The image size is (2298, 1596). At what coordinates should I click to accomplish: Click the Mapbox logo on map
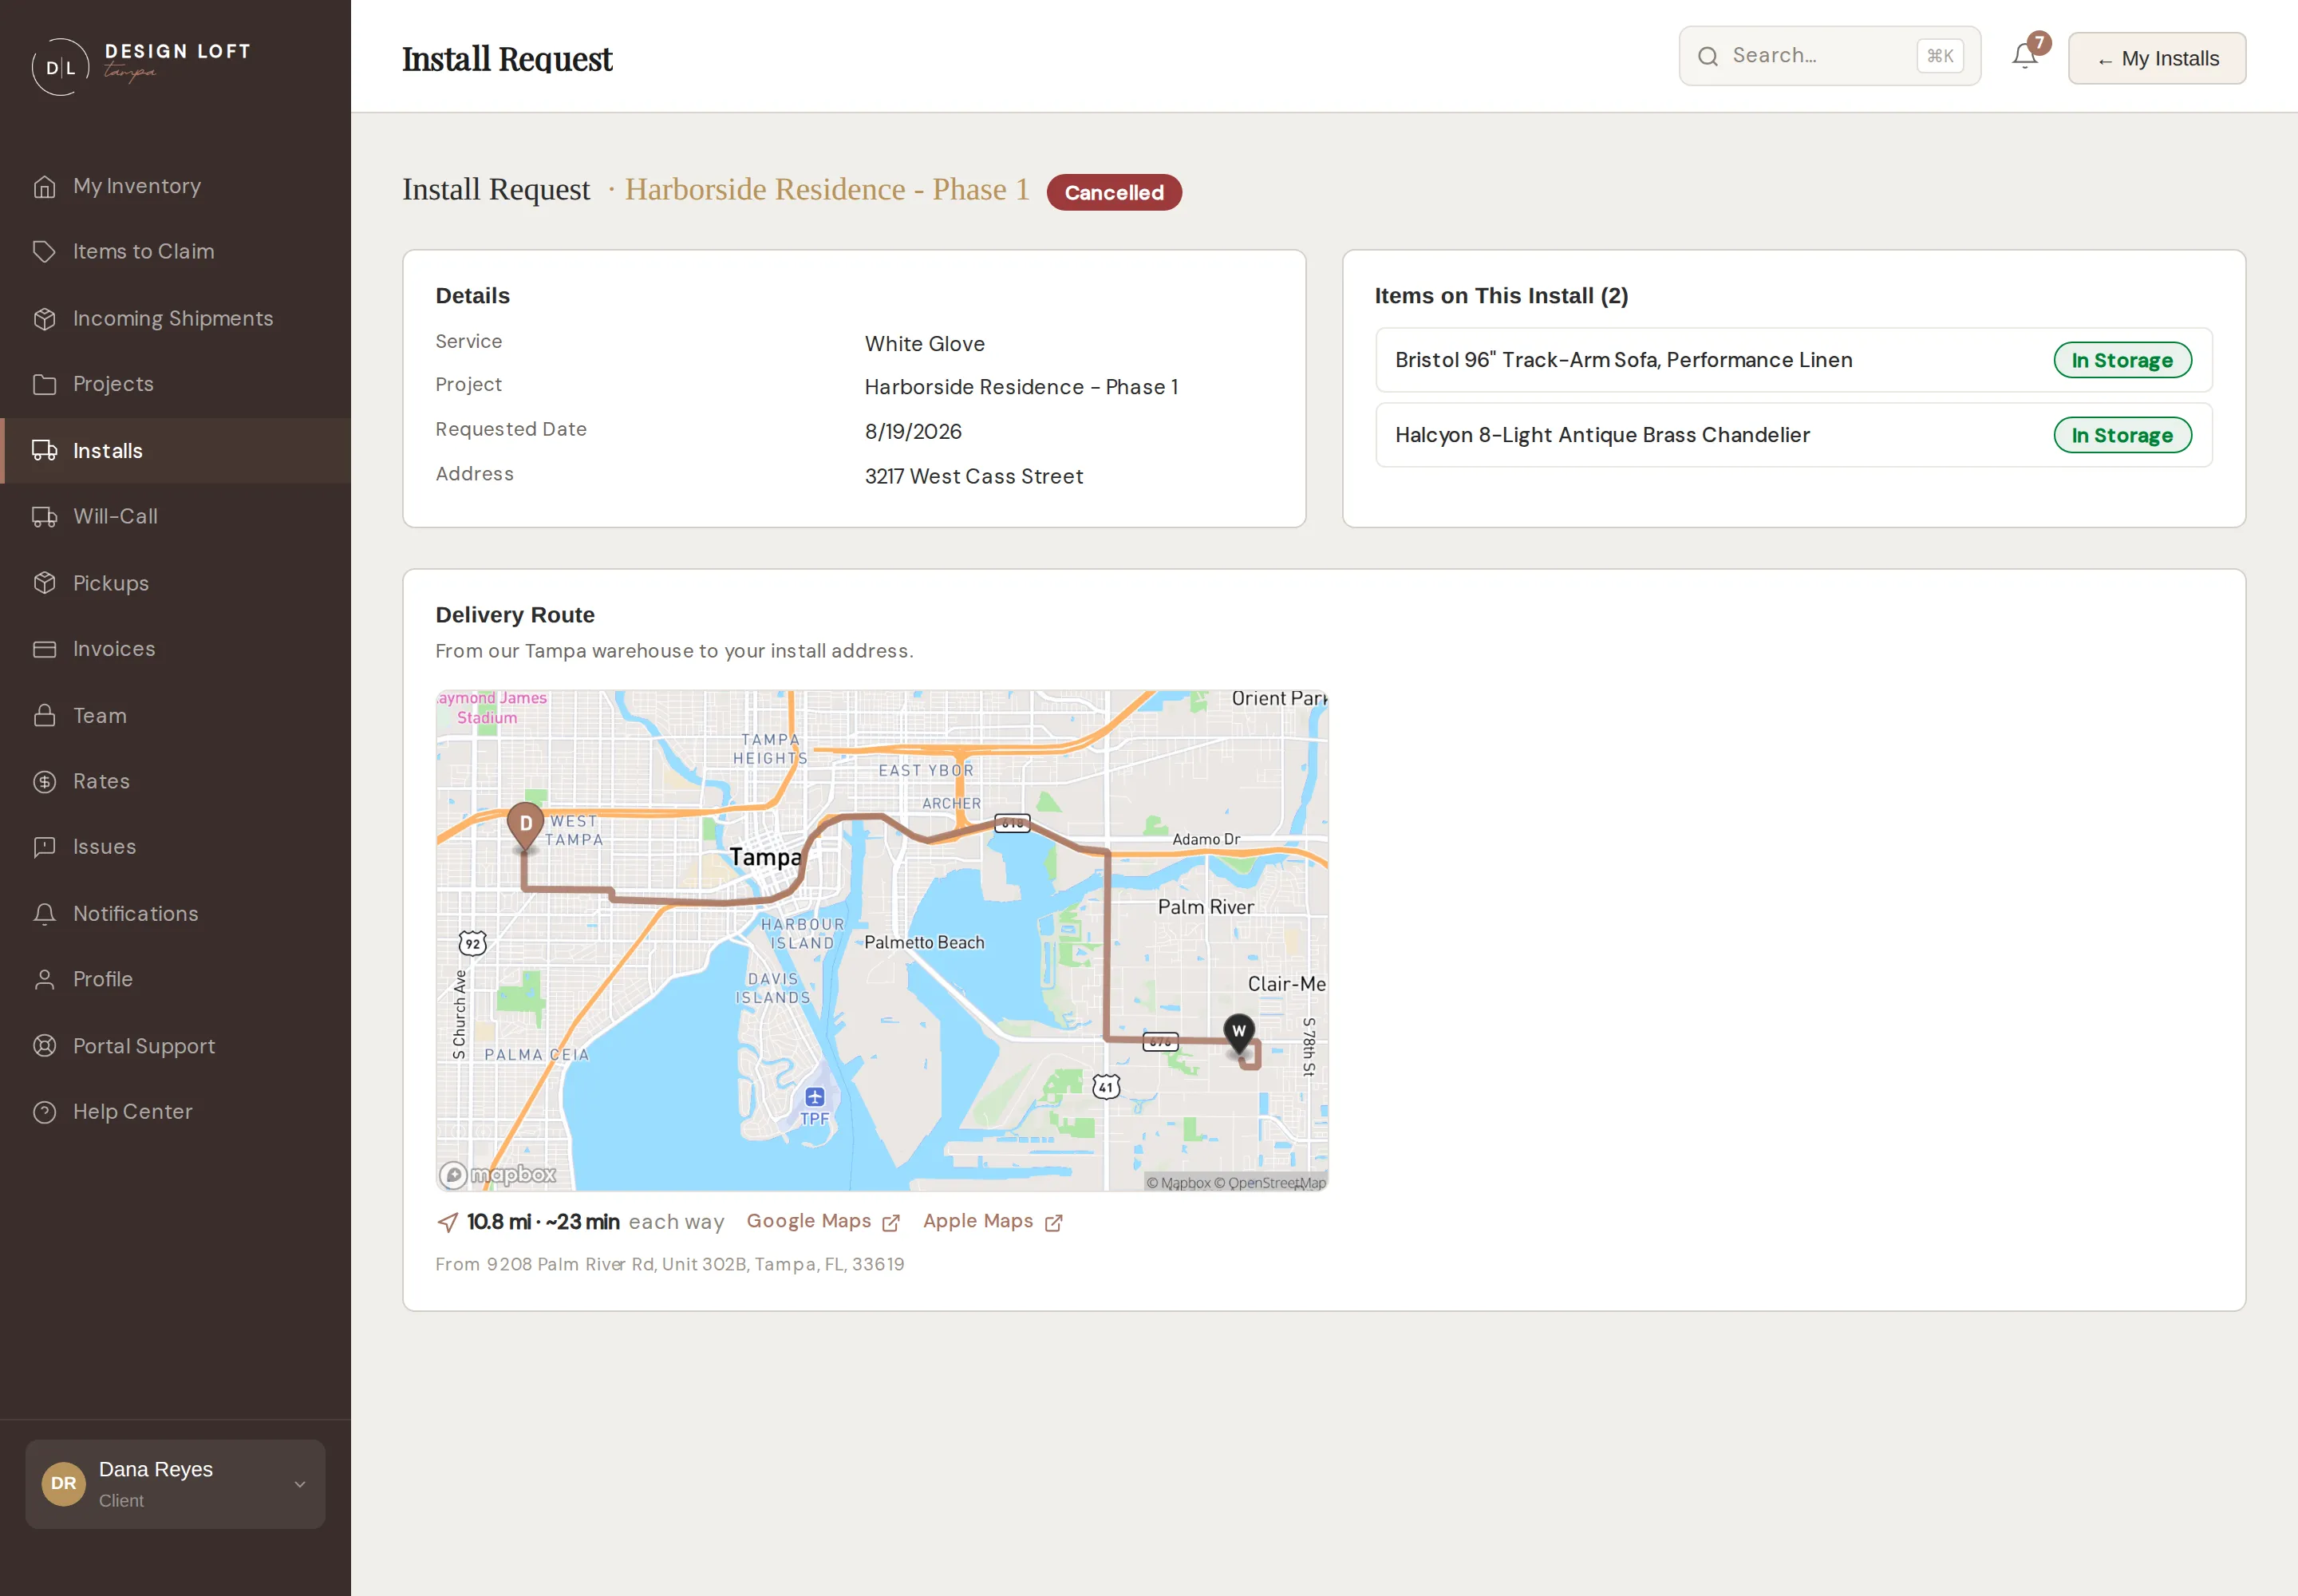(x=497, y=1174)
